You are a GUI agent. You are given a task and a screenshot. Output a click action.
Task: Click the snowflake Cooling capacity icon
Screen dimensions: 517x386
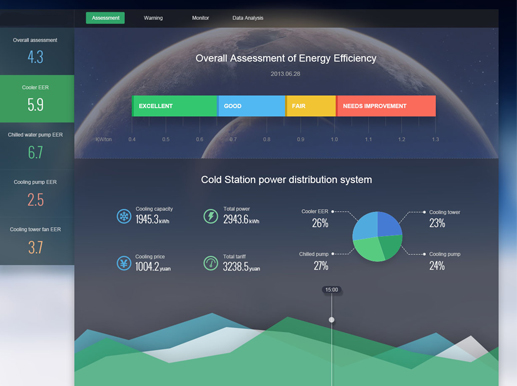(124, 217)
